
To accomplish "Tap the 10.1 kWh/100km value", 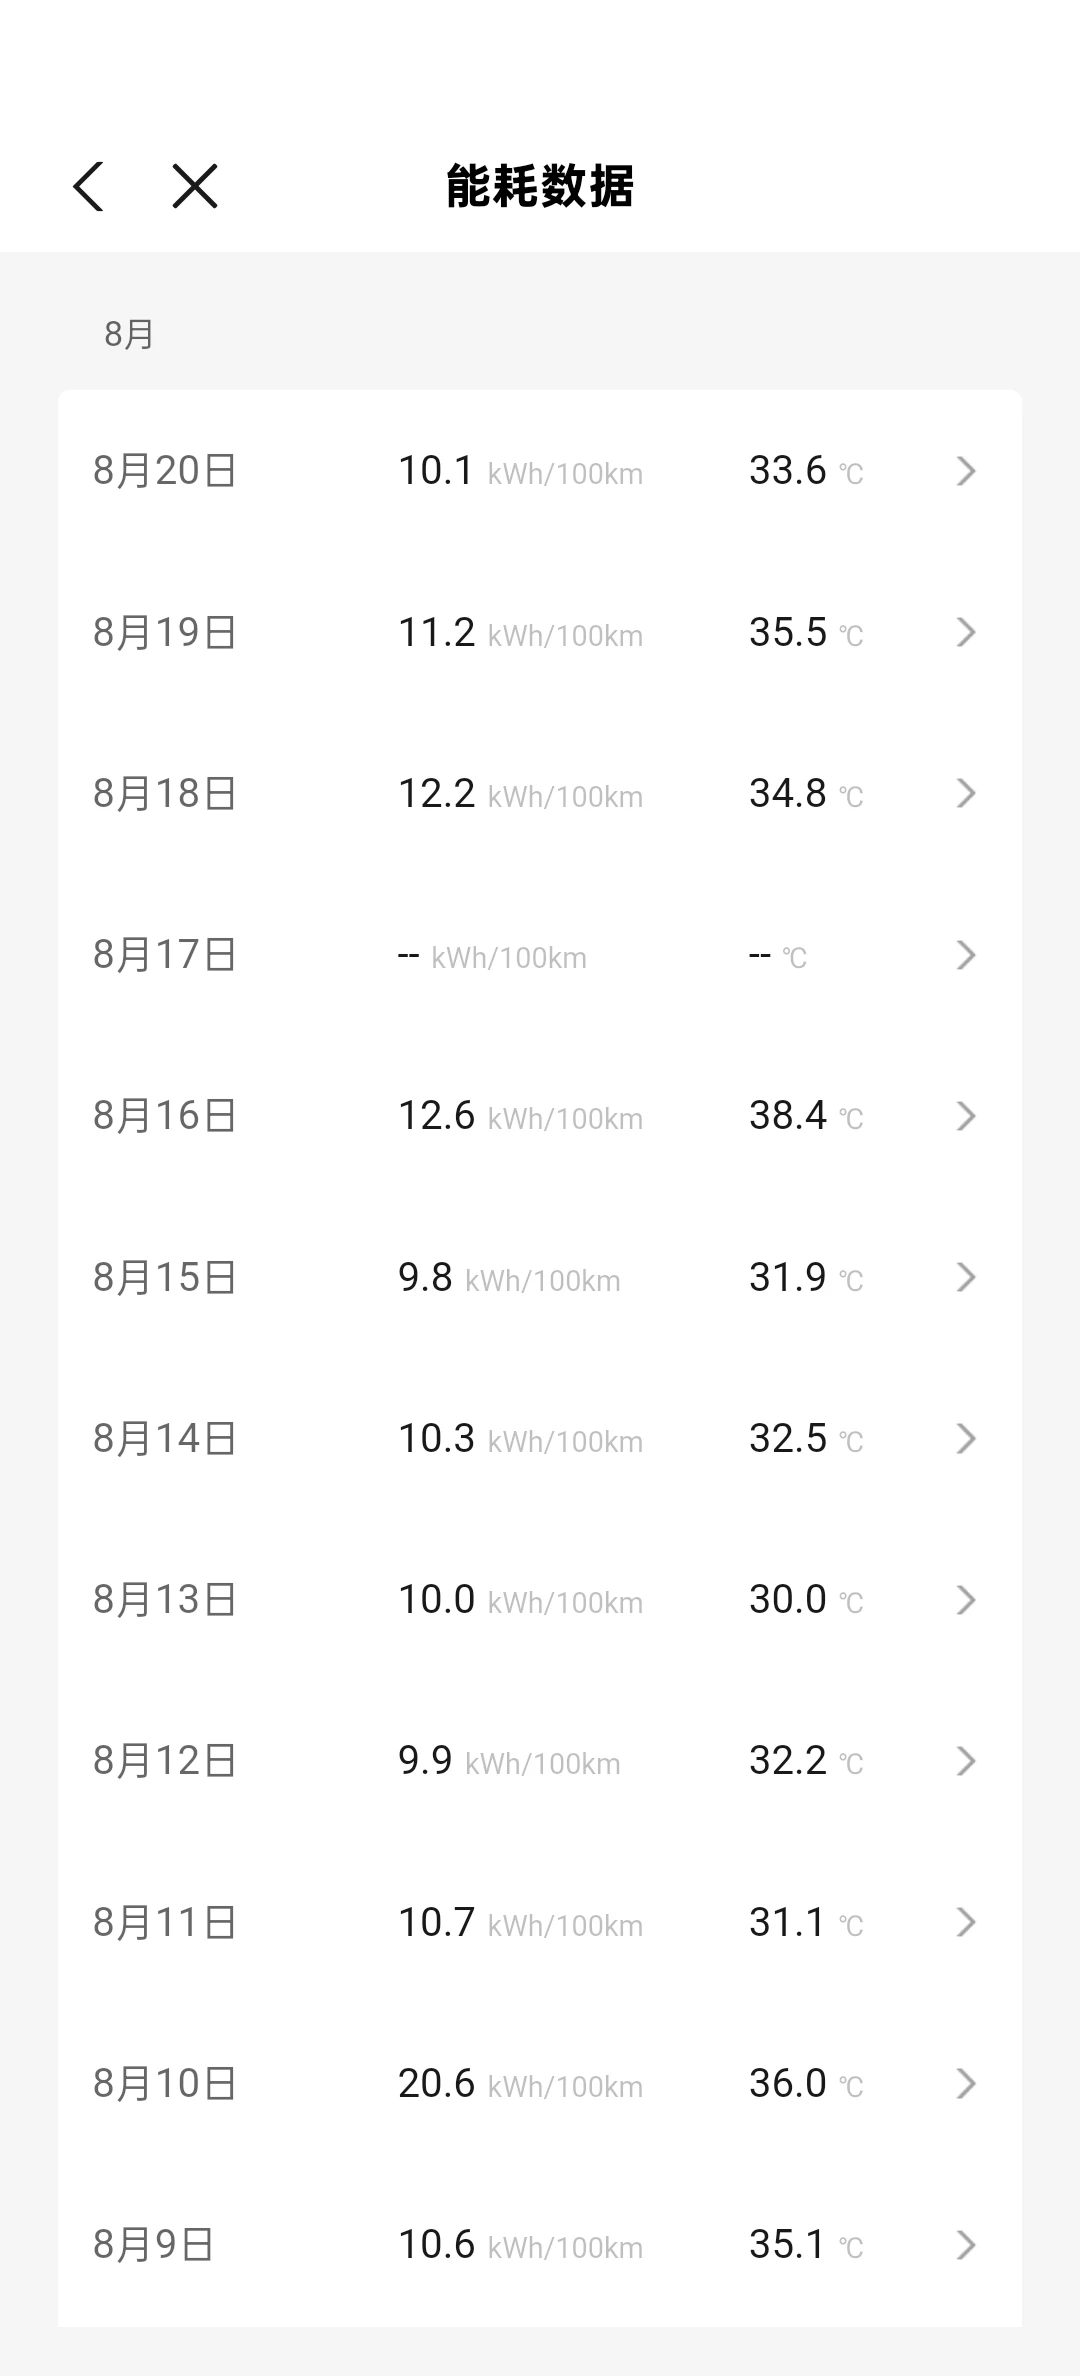I will click(520, 470).
